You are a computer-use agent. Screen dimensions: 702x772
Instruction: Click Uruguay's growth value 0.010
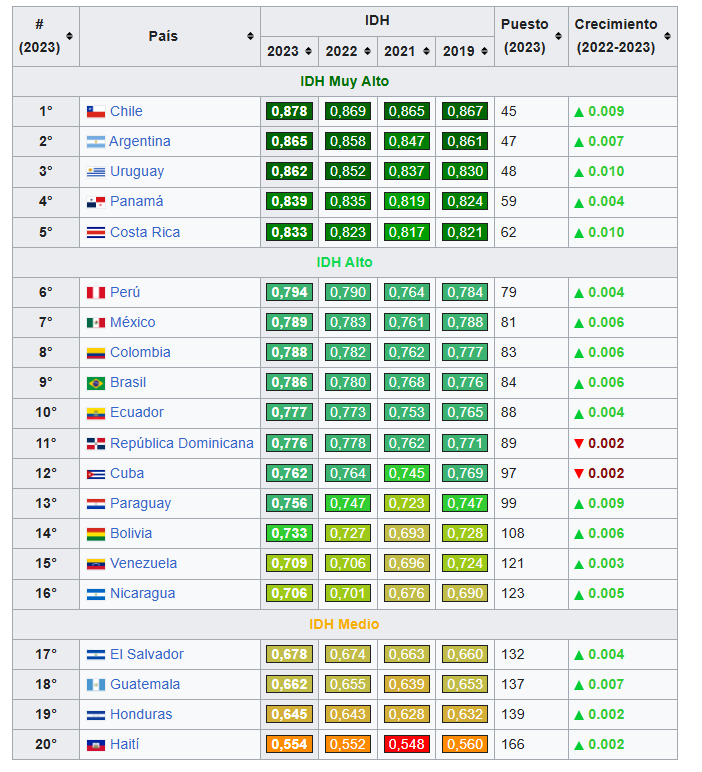tap(606, 172)
